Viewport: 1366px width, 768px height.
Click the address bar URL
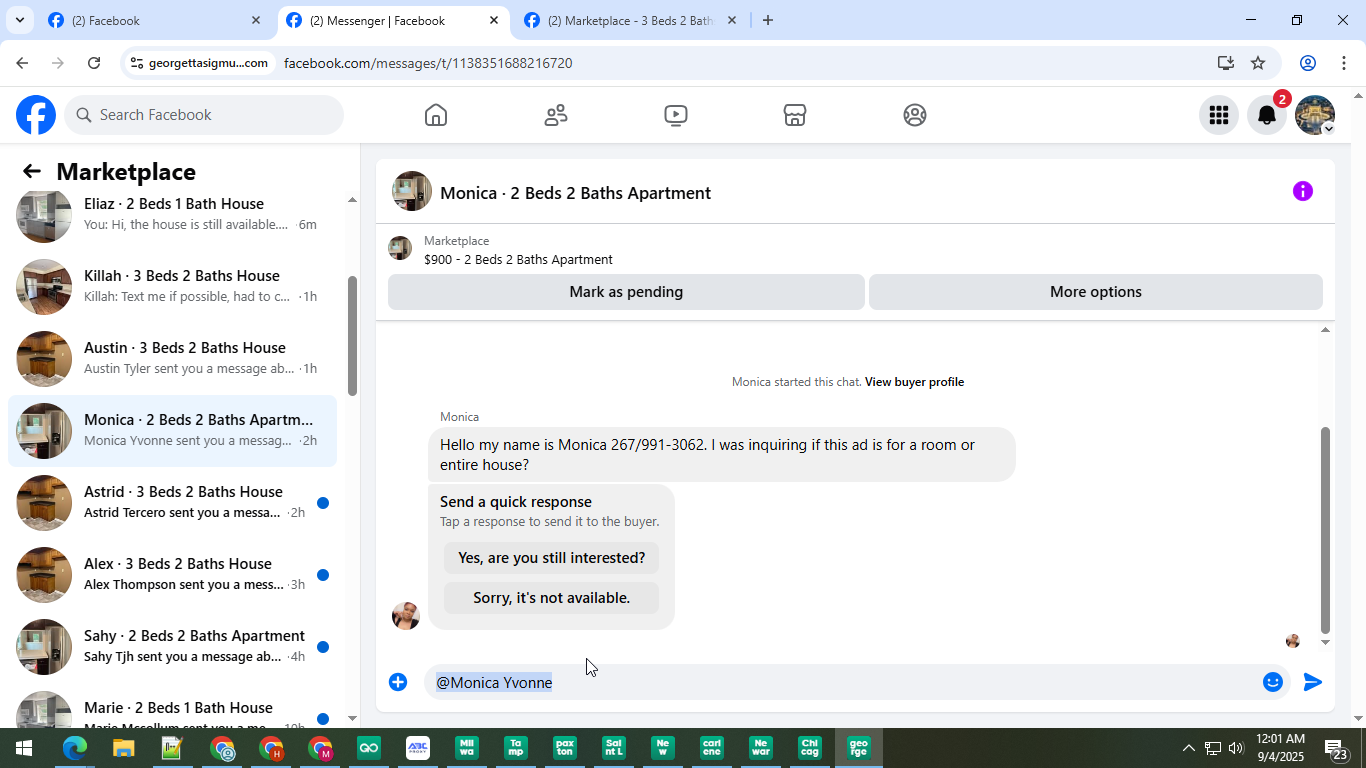[428, 63]
